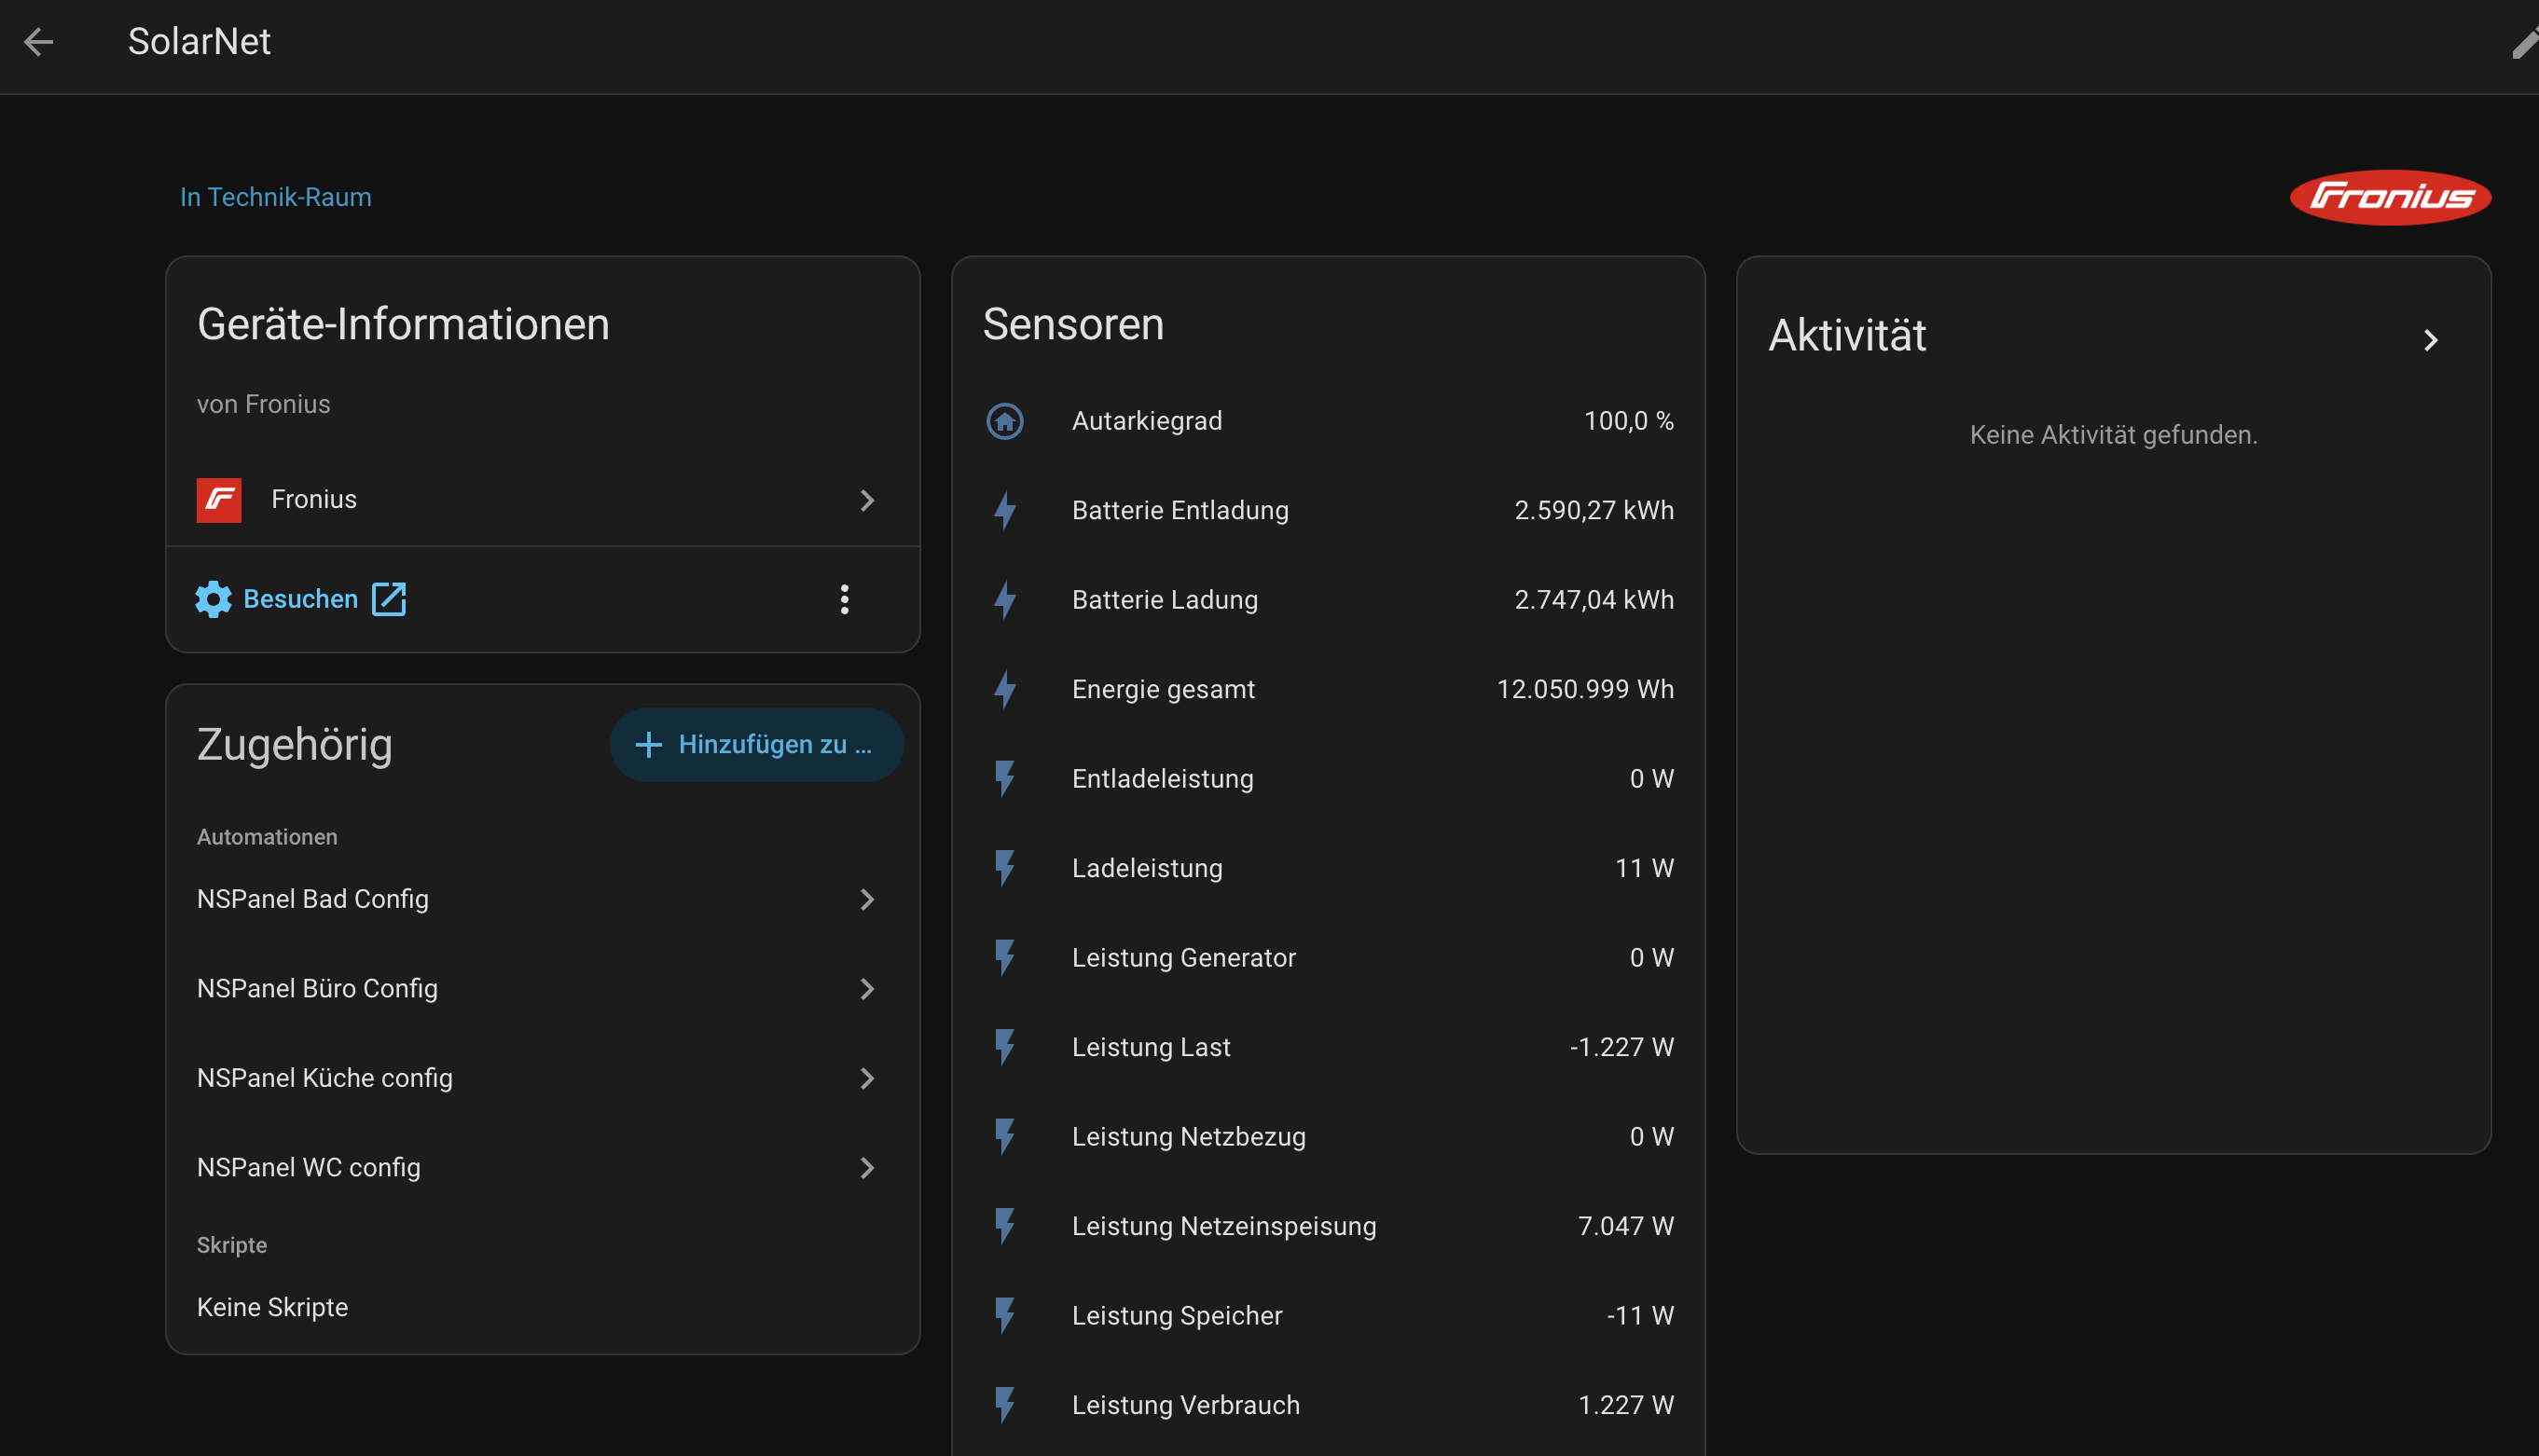Viewport: 2539px width, 1456px height.
Task: Click the red Fronius integration icon
Action: [219, 500]
